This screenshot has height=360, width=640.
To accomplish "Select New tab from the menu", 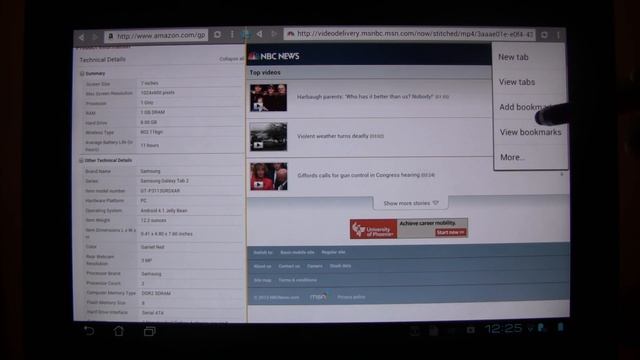I will (513, 57).
